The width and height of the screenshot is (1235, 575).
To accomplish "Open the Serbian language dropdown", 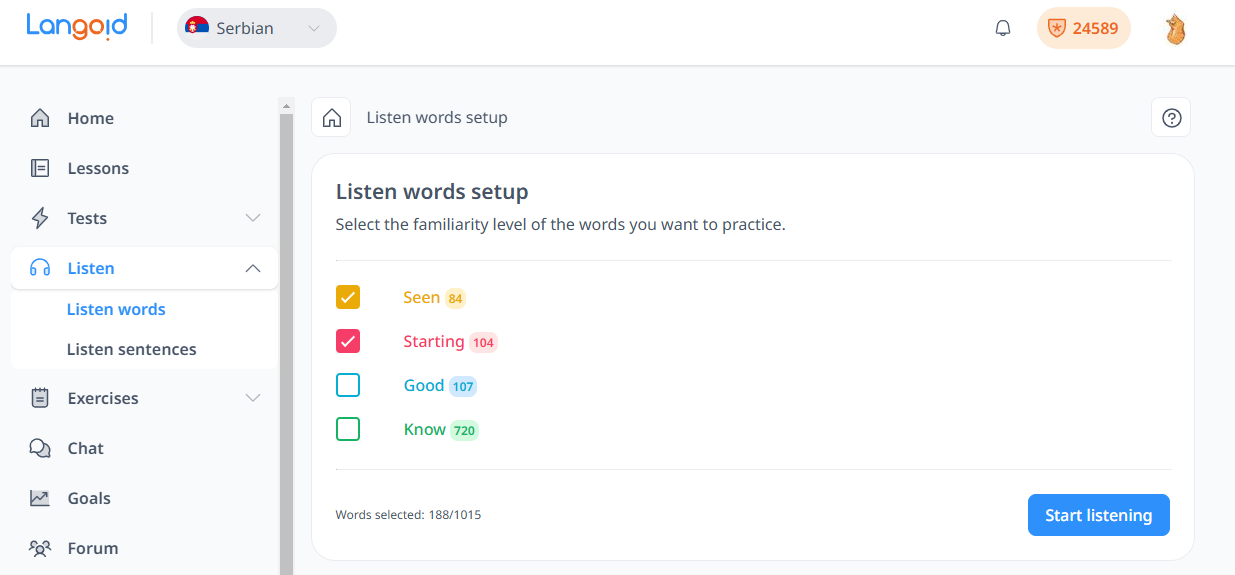I will point(257,28).
